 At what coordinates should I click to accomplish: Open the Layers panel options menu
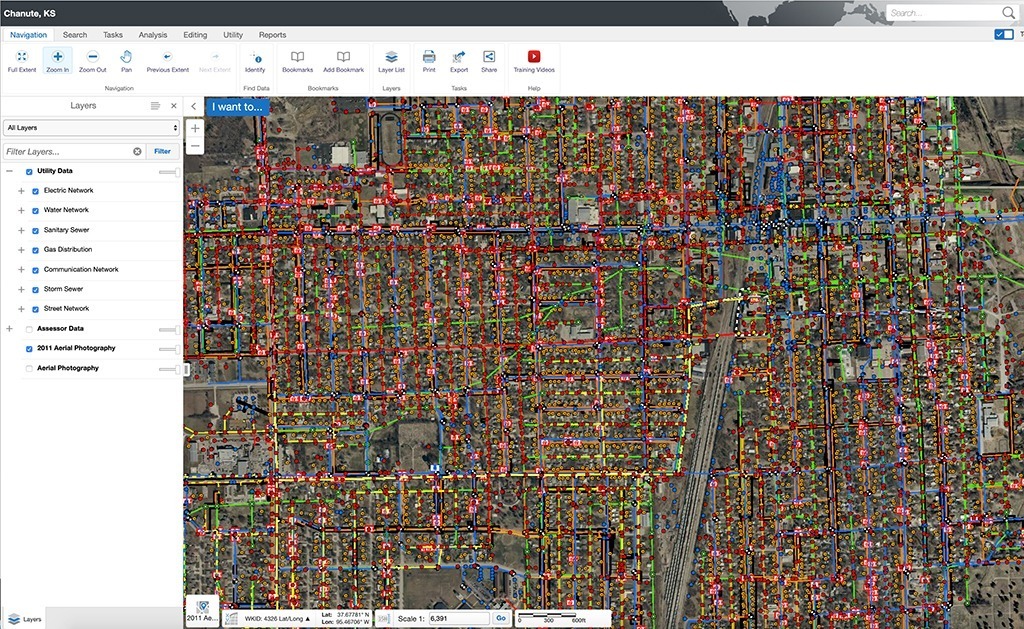pos(155,106)
